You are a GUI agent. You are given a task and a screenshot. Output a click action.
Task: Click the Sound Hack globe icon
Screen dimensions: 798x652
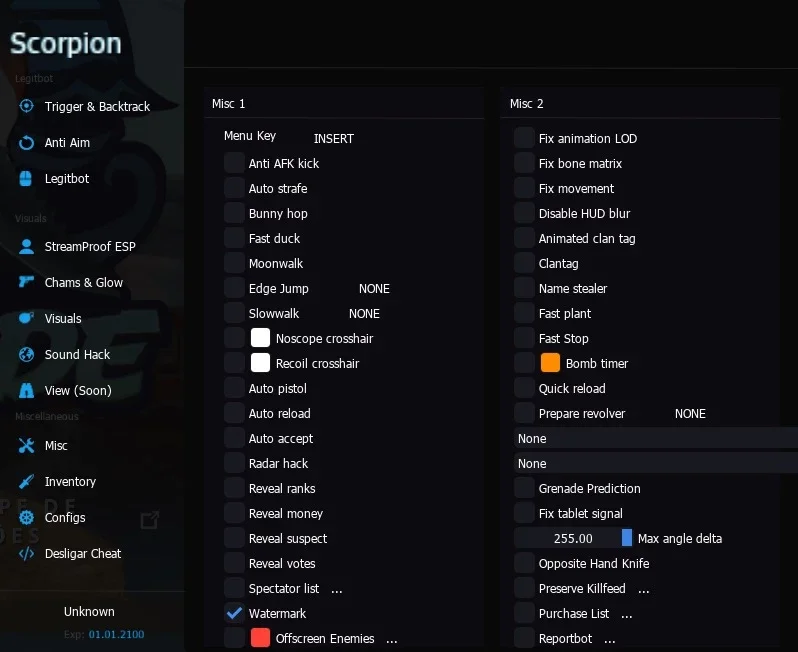click(x=26, y=354)
